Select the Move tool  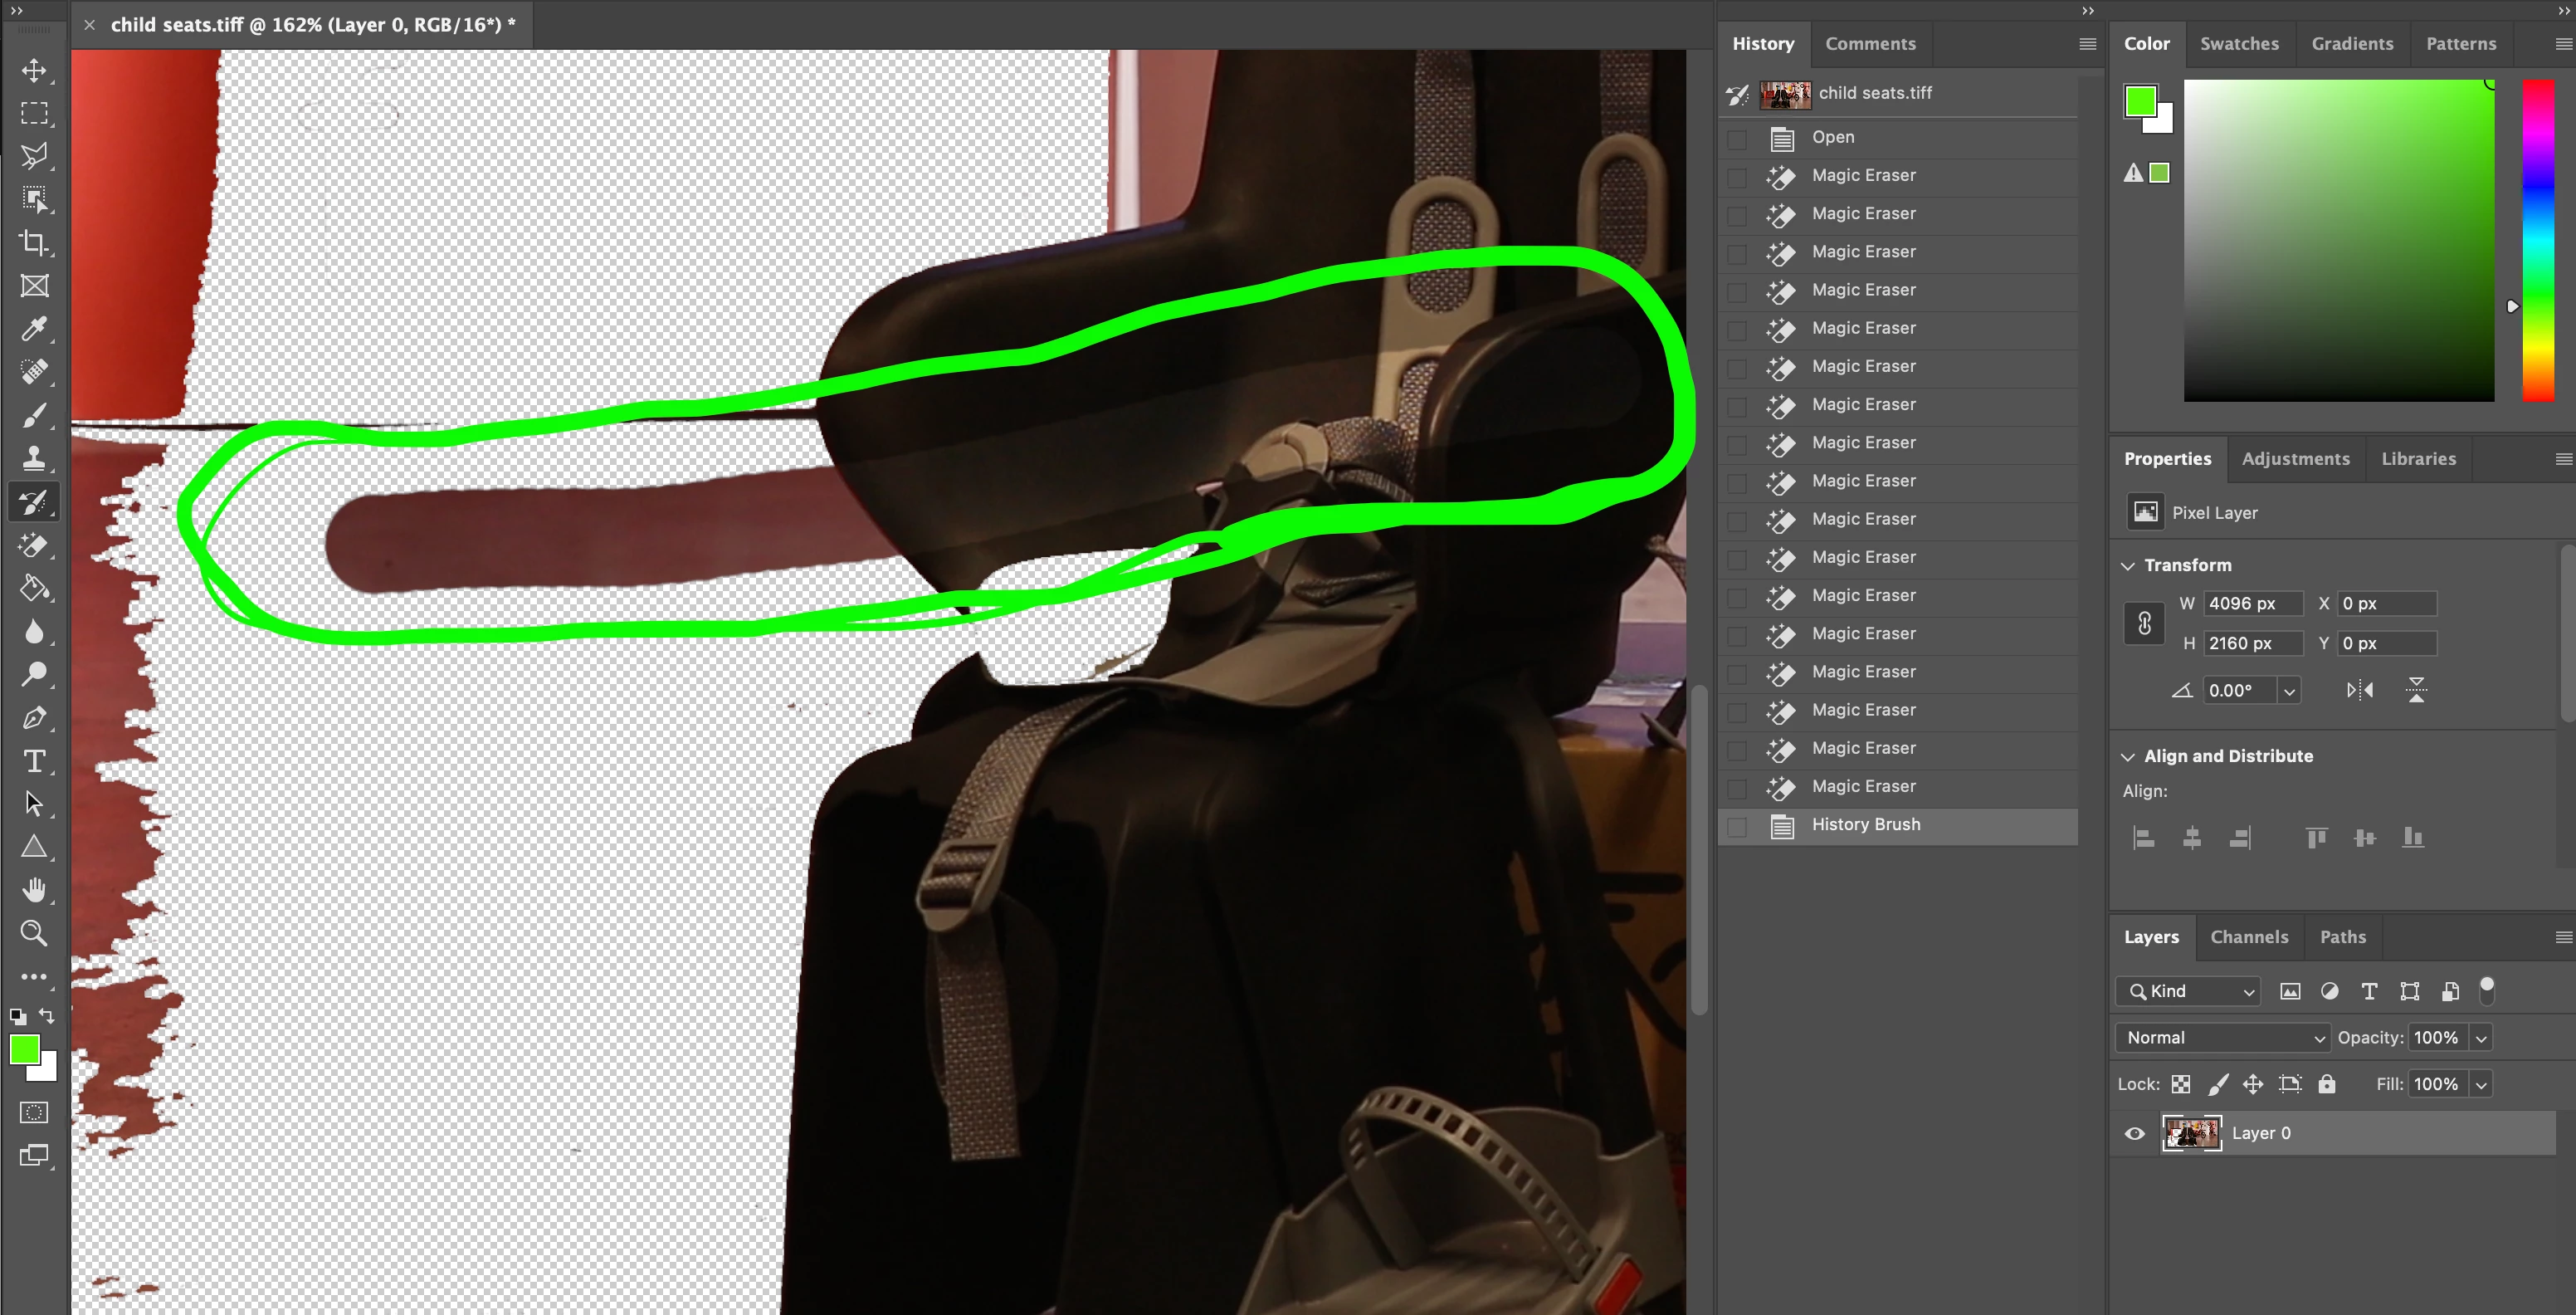(x=34, y=71)
